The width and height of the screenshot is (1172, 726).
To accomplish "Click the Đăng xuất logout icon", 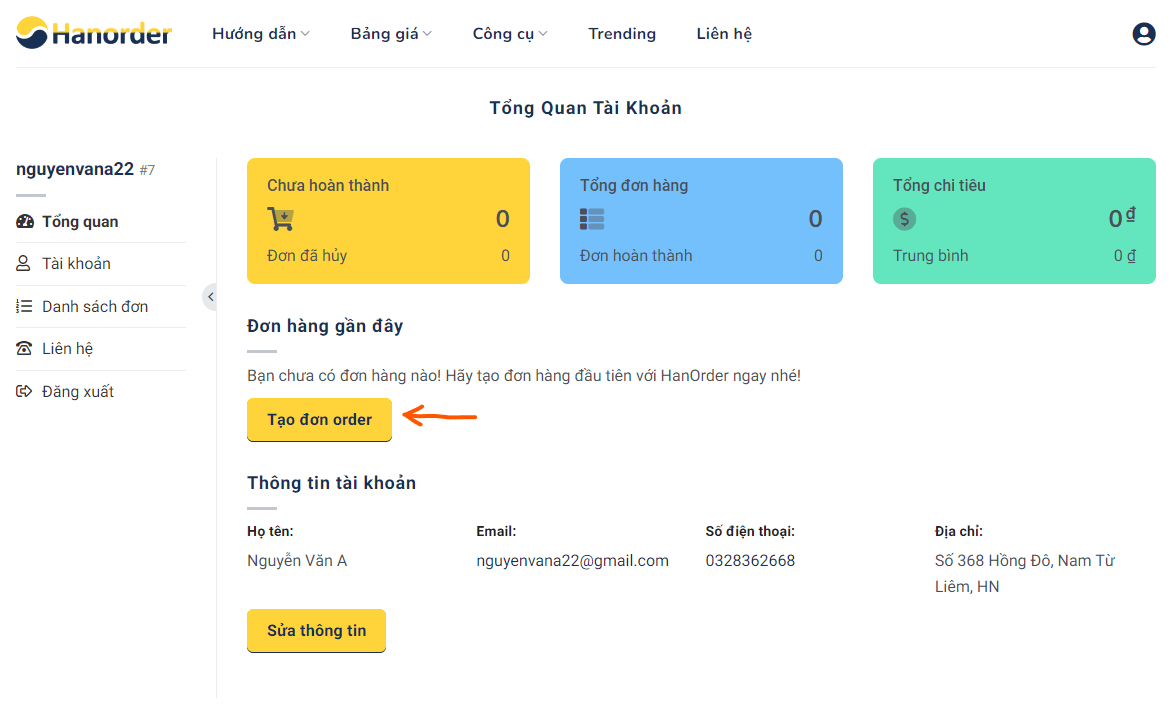I will [25, 392].
